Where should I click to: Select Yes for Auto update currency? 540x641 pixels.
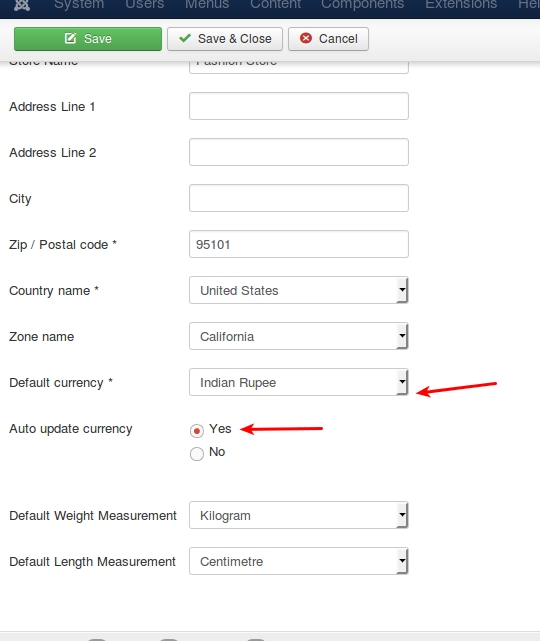click(197, 430)
